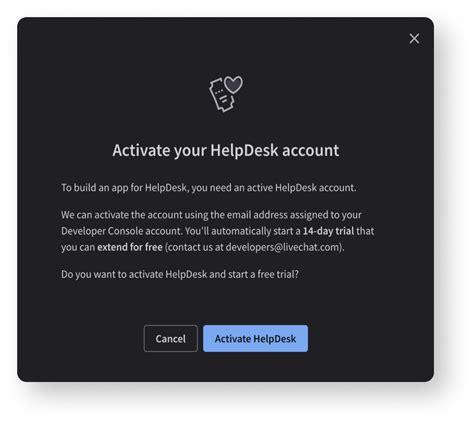
Task: Select the bold 'extend for free' text
Action: coord(130,247)
